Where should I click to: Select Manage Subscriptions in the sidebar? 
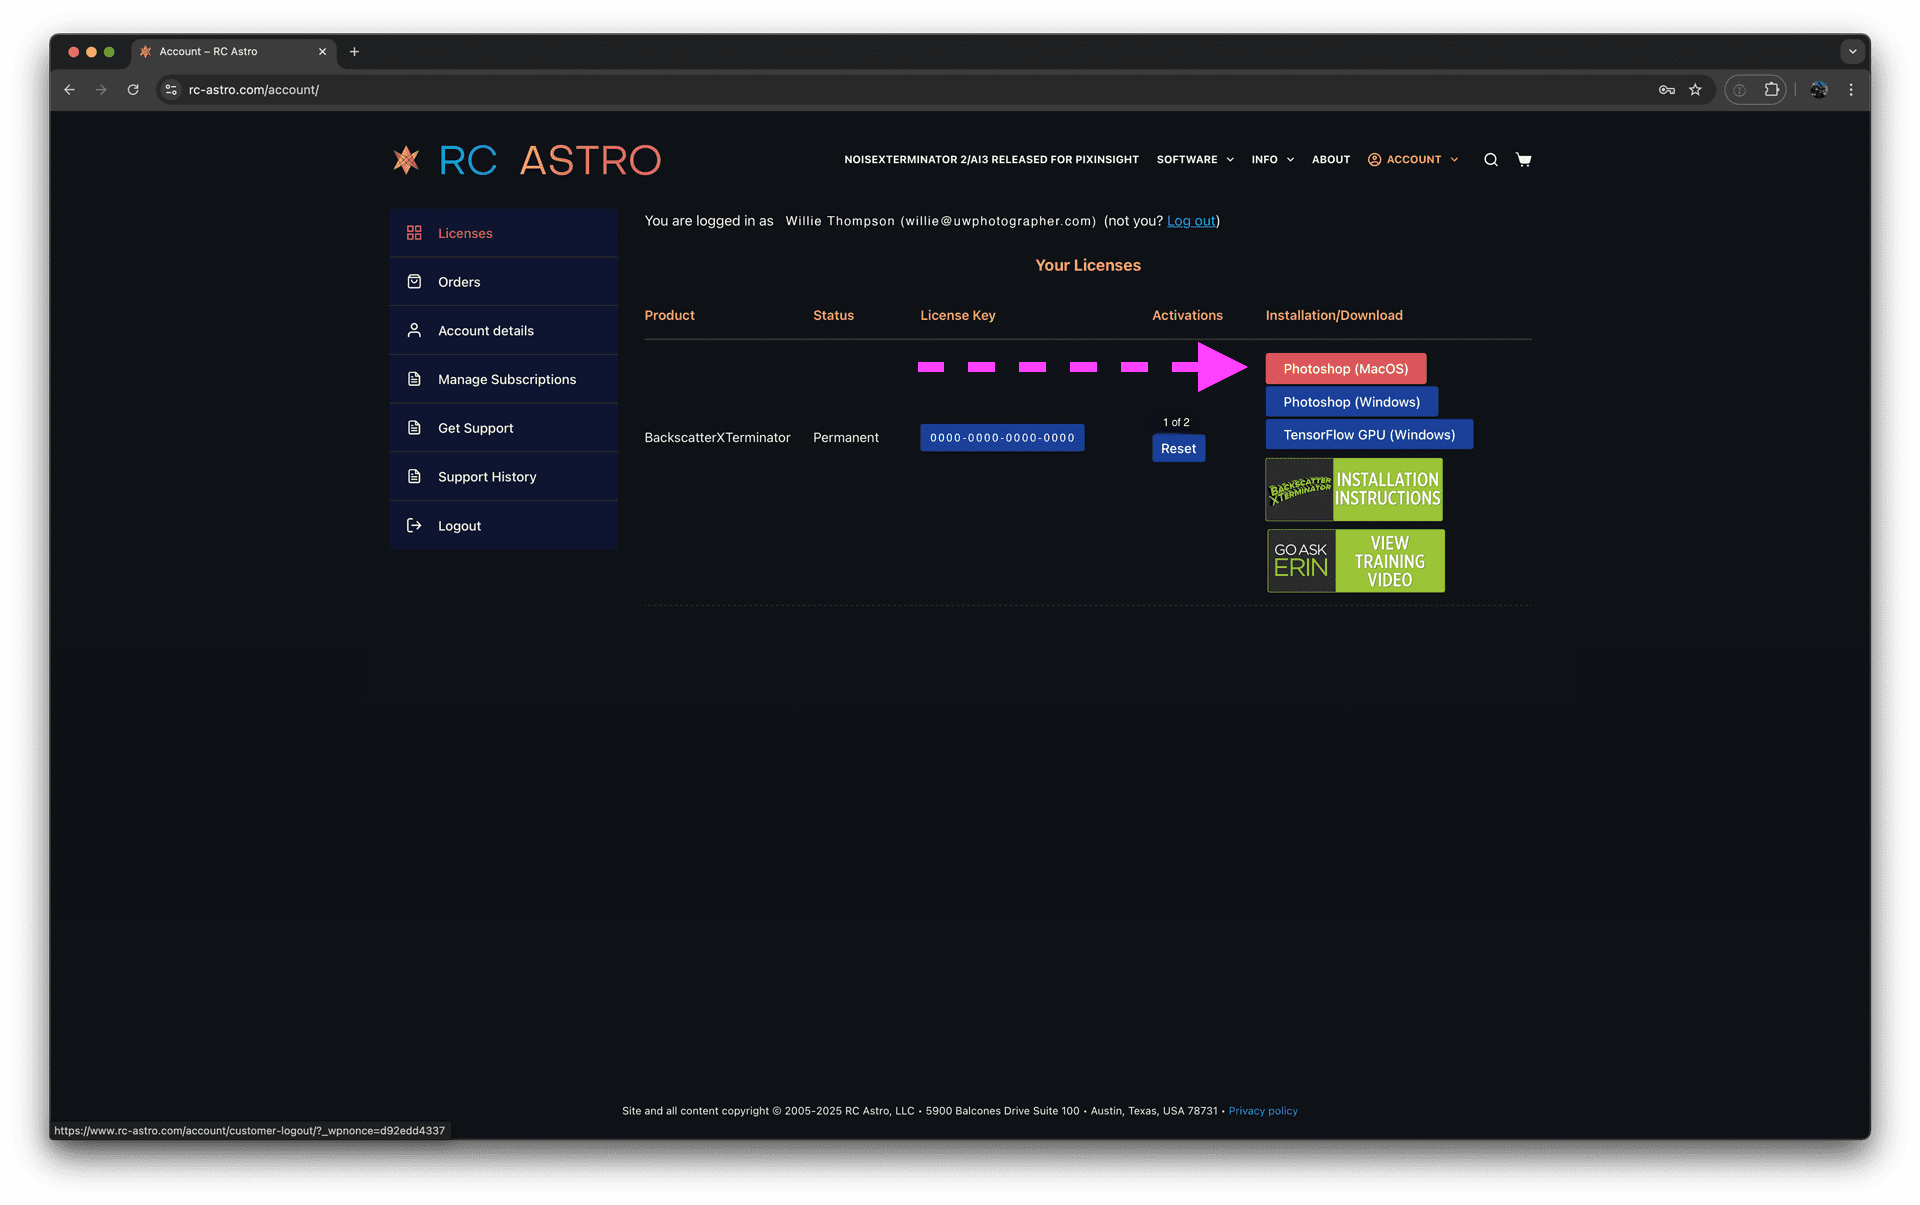pos(503,379)
